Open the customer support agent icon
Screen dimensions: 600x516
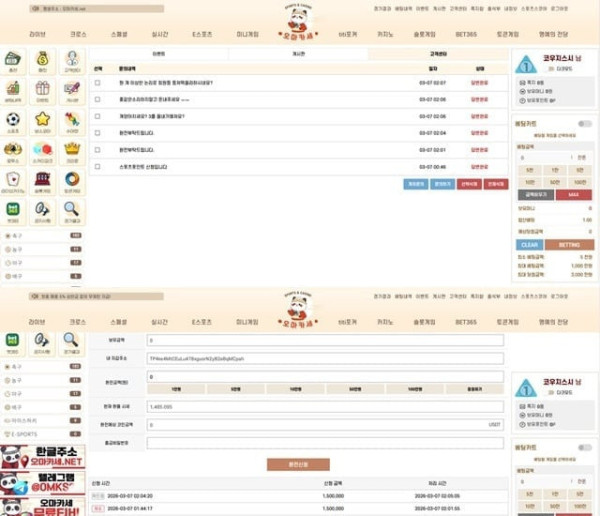pyautogui.click(x=72, y=61)
